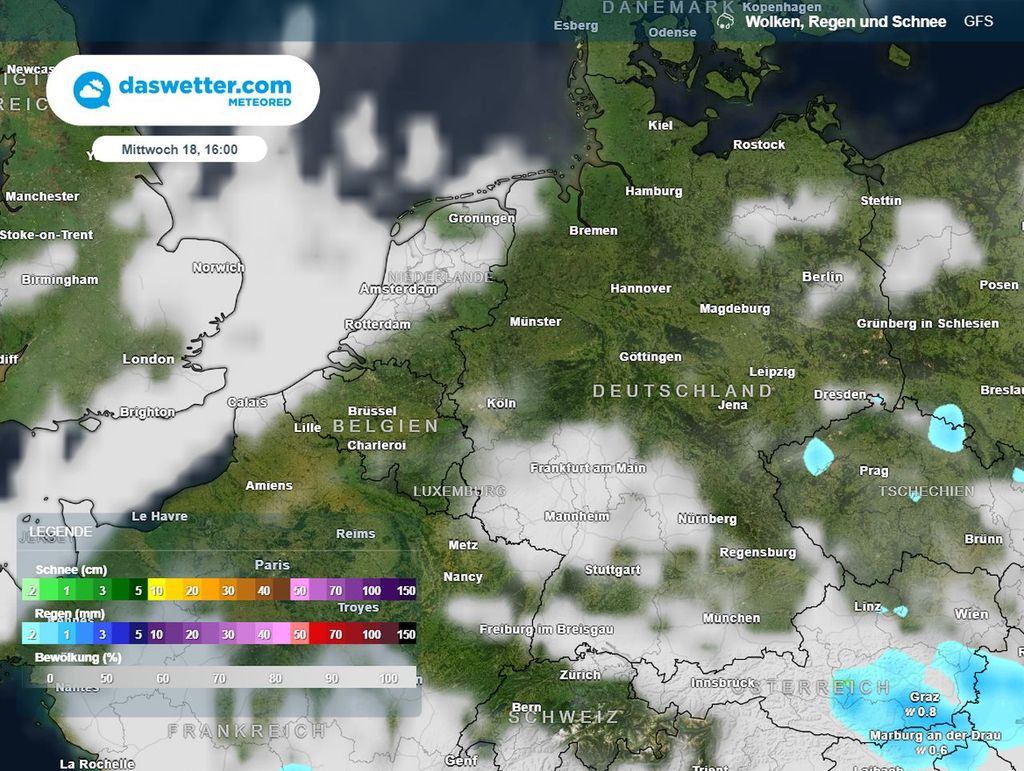Image resolution: width=1024 pixels, height=771 pixels.
Task: Select Hamburg on the map
Action: tap(653, 191)
